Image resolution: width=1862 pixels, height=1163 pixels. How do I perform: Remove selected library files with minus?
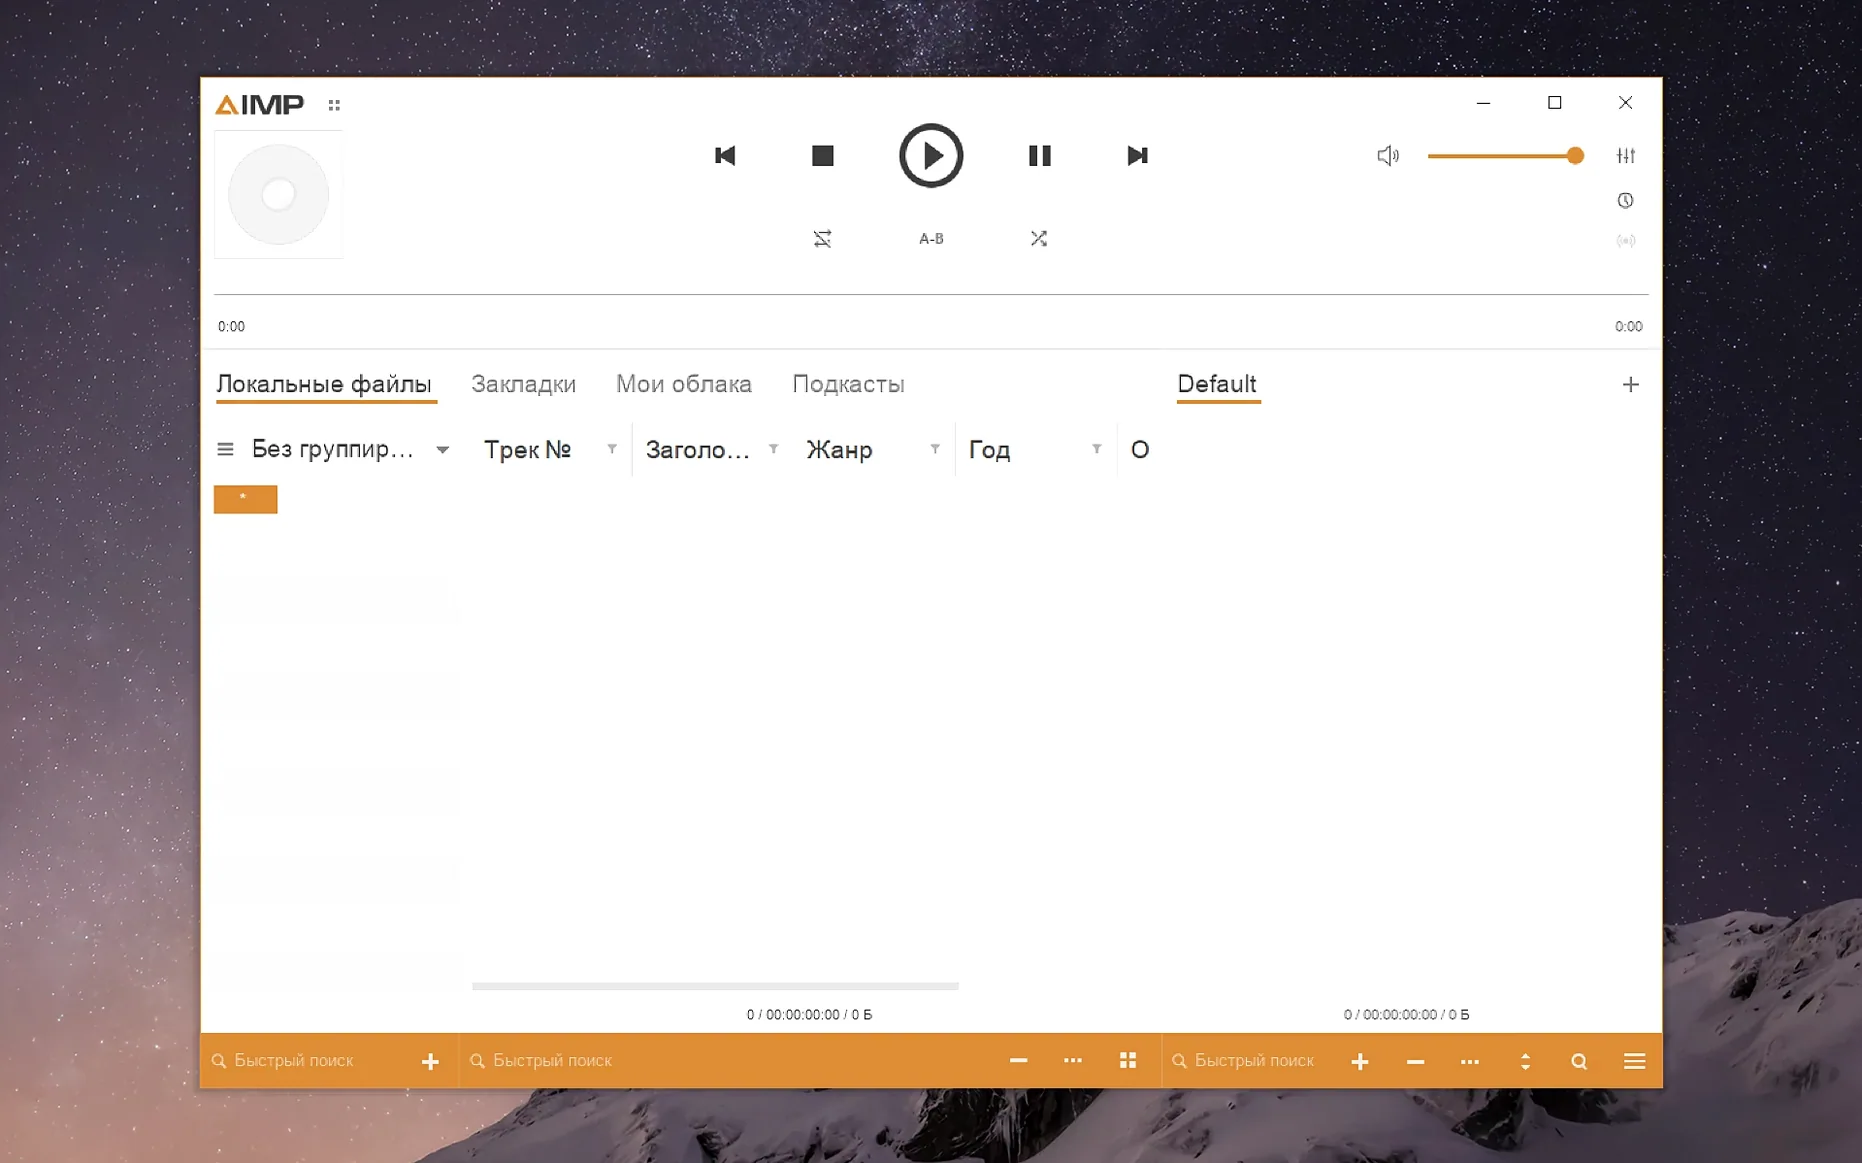point(1018,1061)
